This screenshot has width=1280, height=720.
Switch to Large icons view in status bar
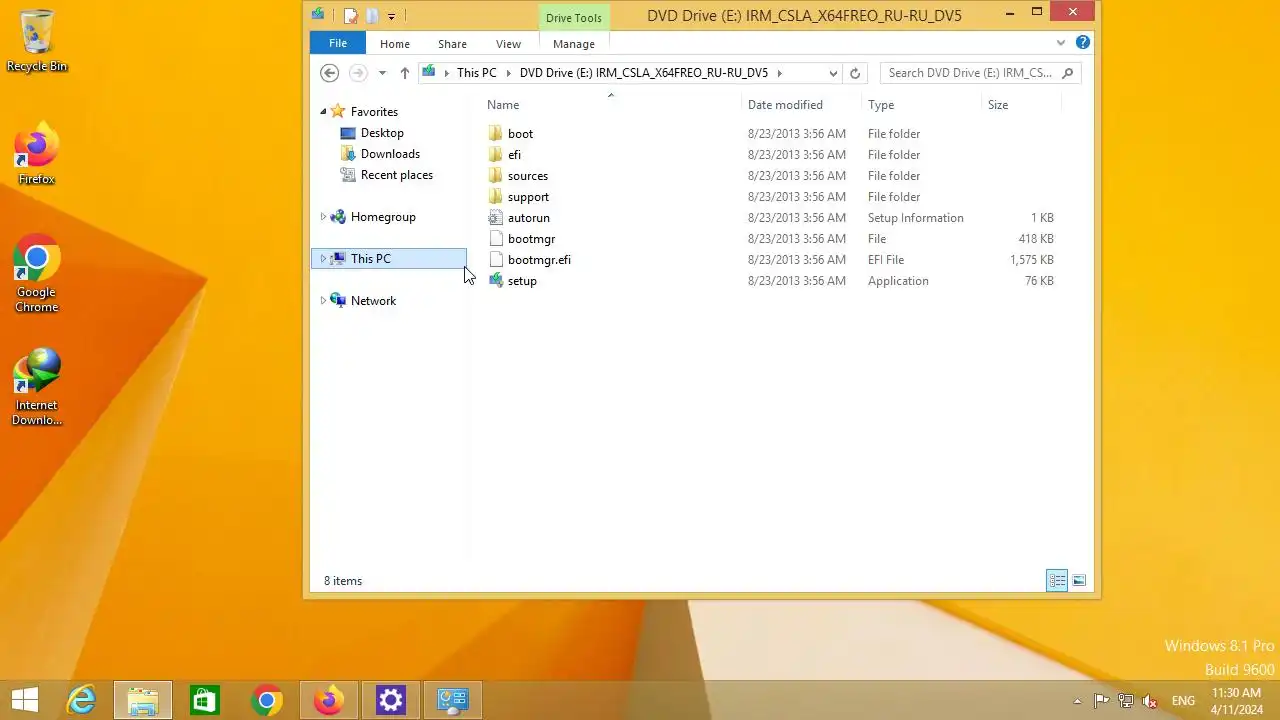point(1079,581)
